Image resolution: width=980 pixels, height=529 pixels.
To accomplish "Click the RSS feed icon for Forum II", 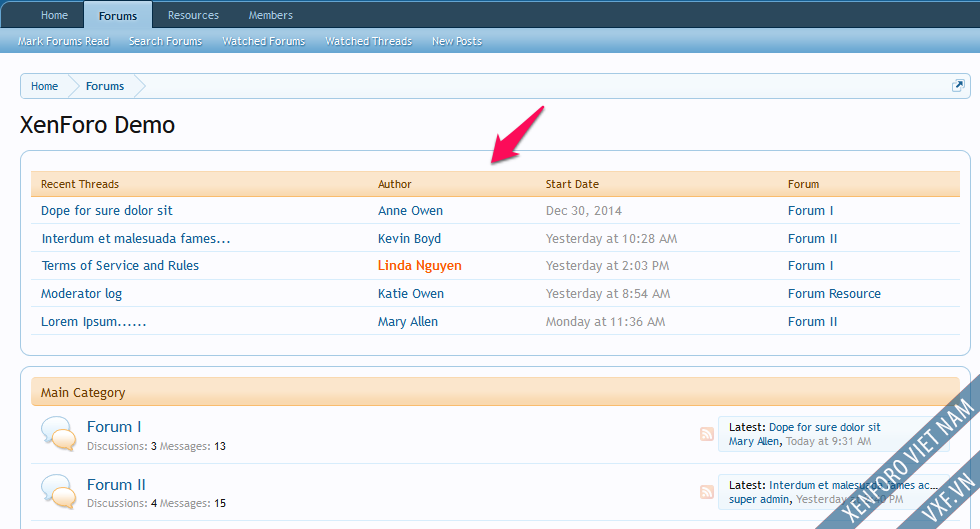I will [x=707, y=492].
